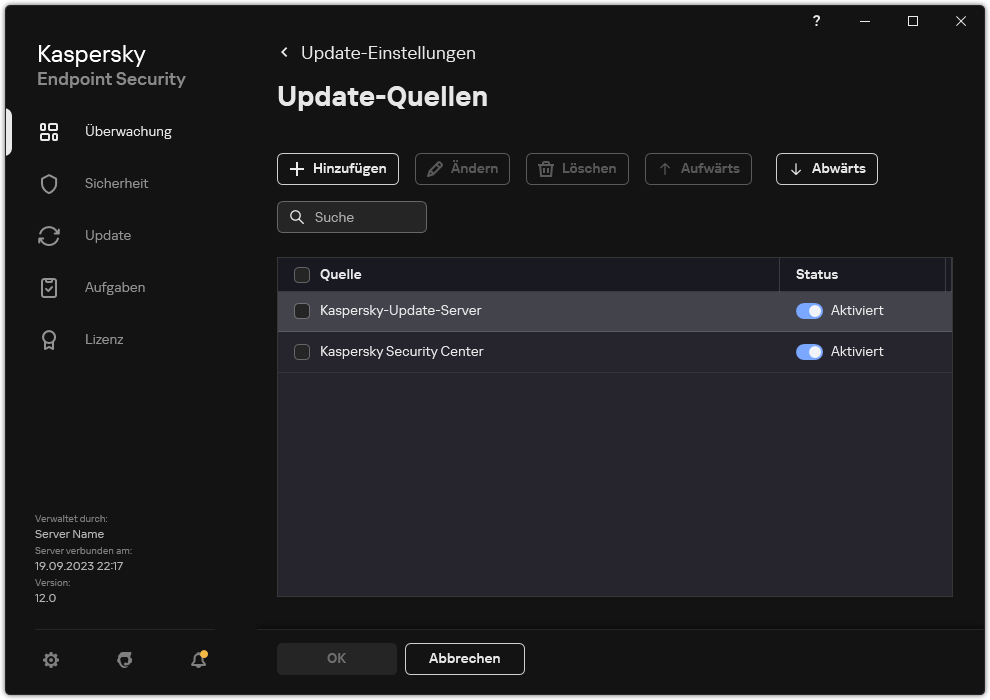
Task: Move the source up with Aufwärts
Action: [698, 169]
